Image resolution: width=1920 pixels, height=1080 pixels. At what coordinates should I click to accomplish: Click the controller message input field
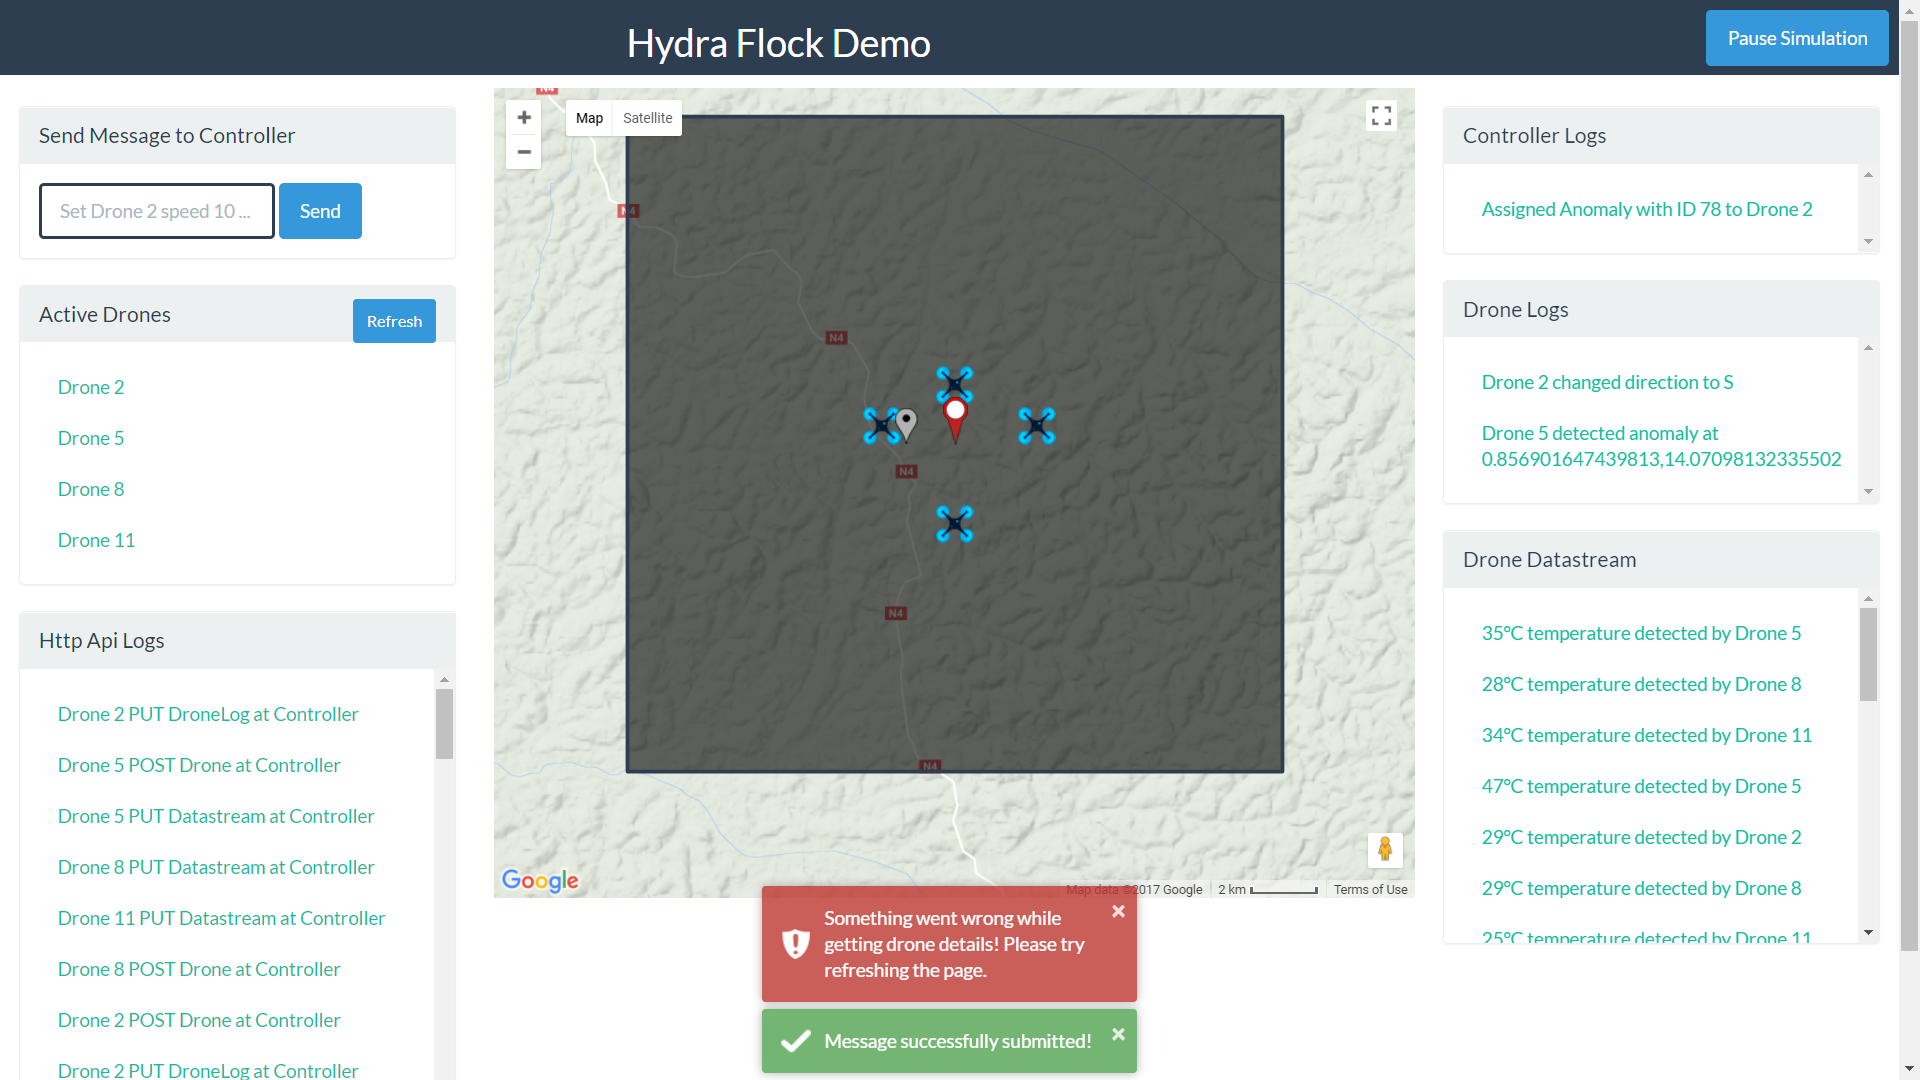[157, 211]
